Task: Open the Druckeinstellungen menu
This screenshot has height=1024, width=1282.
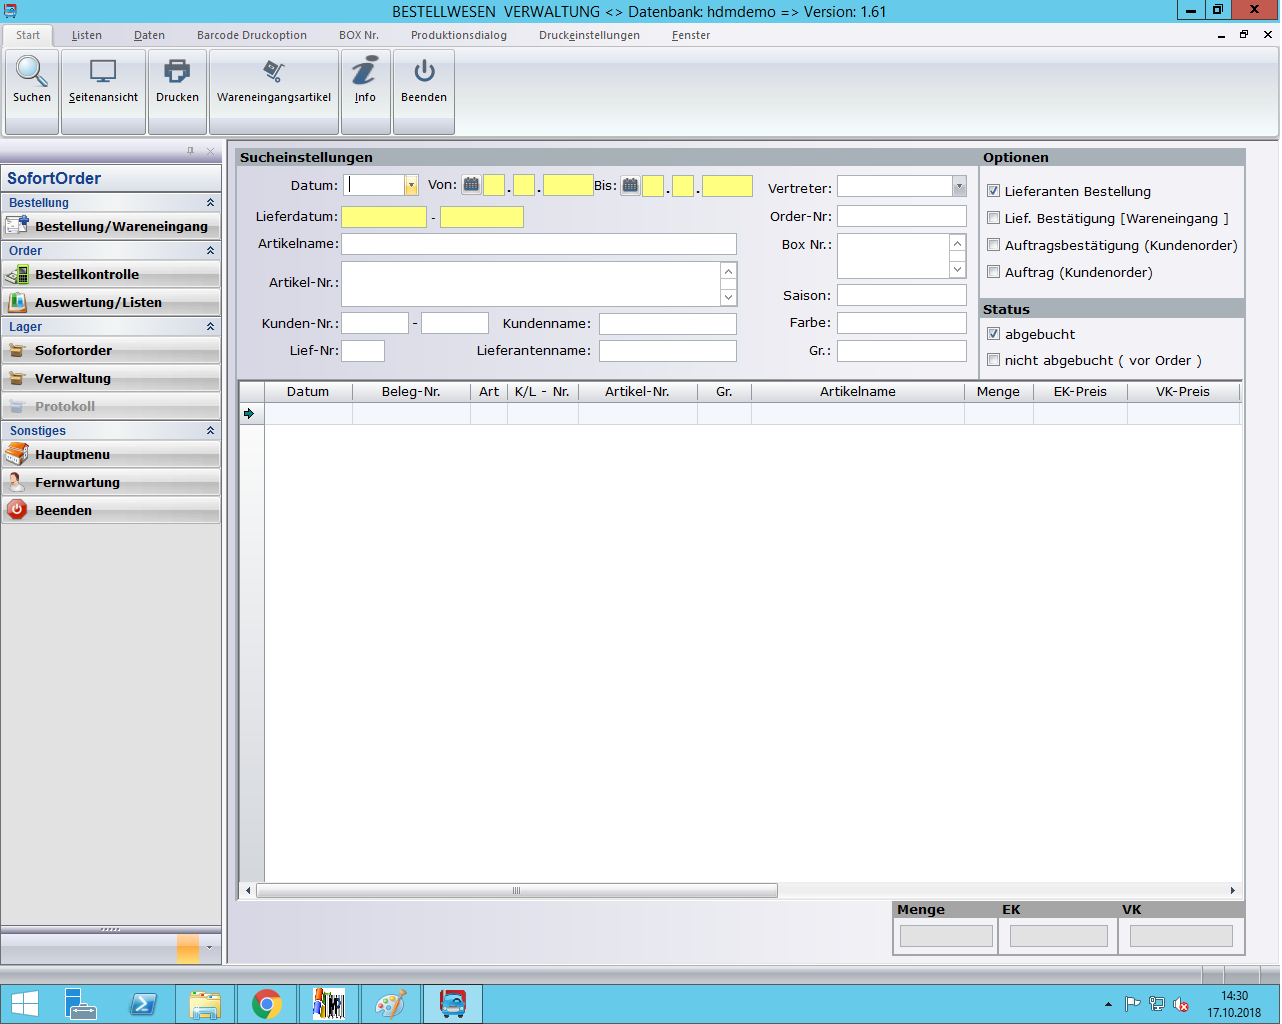Action: coord(589,35)
